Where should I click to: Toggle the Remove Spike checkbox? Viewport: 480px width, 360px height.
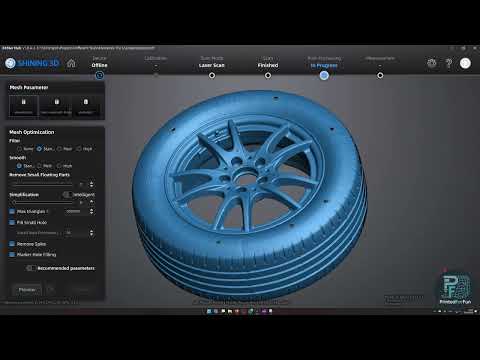(12, 244)
